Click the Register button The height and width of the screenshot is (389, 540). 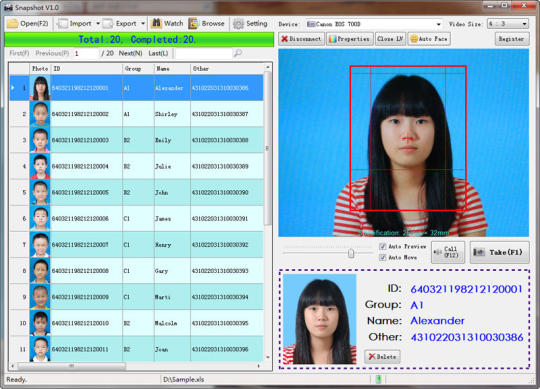[511, 39]
